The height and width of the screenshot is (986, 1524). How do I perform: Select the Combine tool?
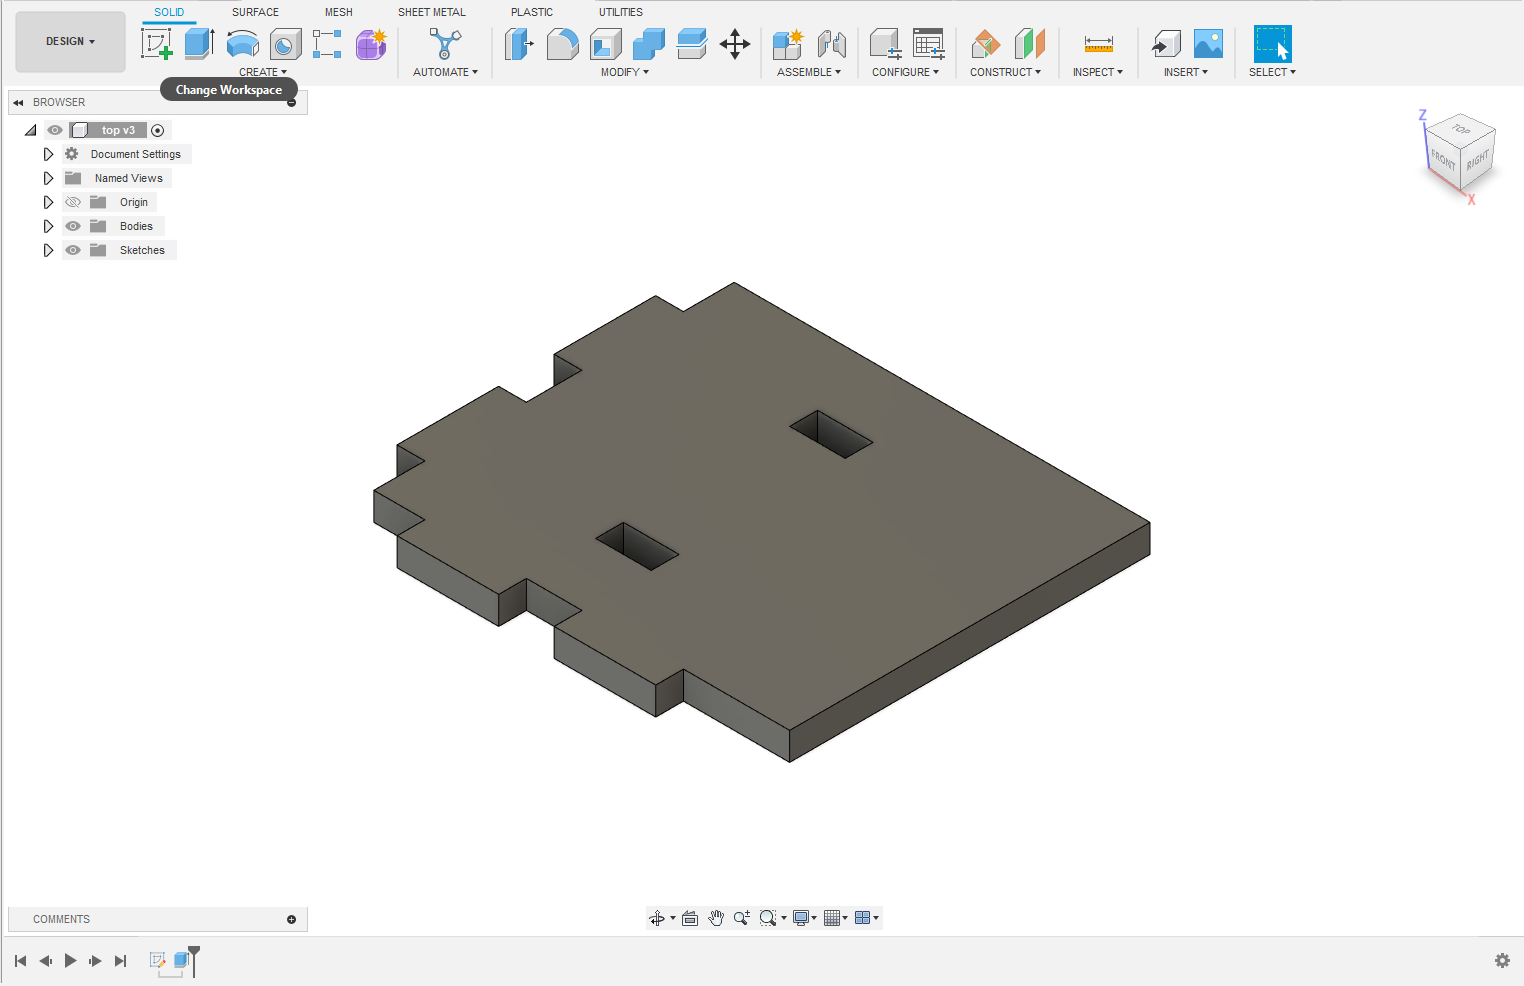click(x=649, y=44)
